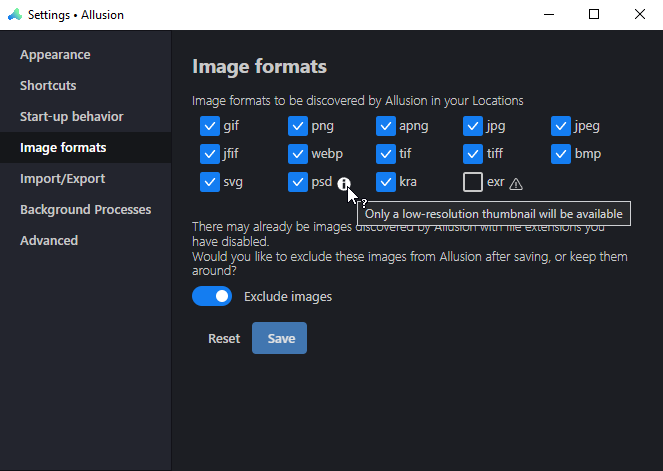The width and height of the screenshot is (663, 471).
Task: Click the psd info icon
Action: pyautogui.click(x=344, y=183)
